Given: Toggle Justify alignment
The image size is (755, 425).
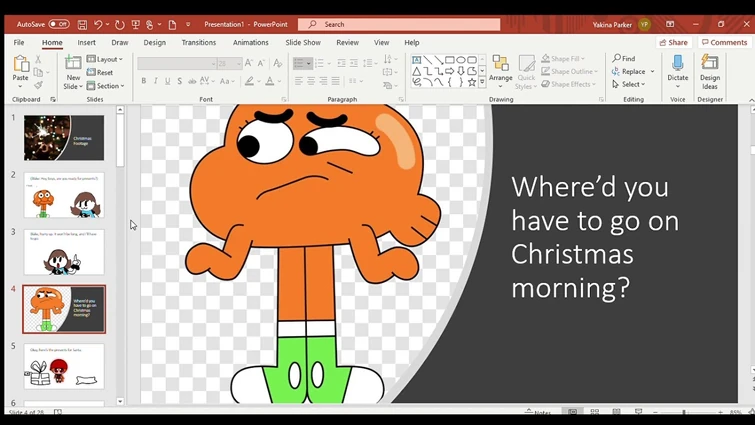Looking at the screenshot, I should pyautogui.click(x=336, y=81).
